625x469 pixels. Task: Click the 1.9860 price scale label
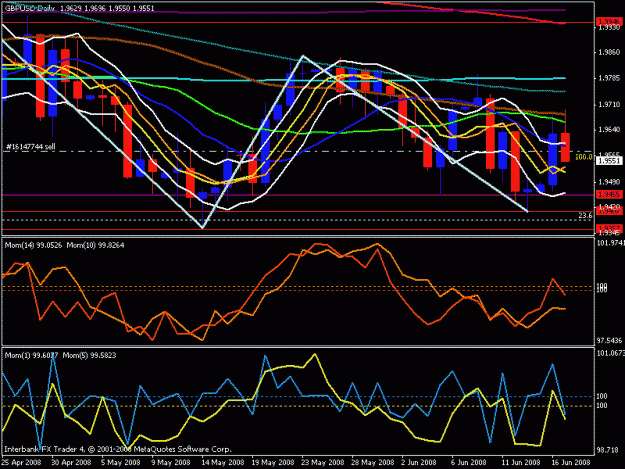[609, 52]
